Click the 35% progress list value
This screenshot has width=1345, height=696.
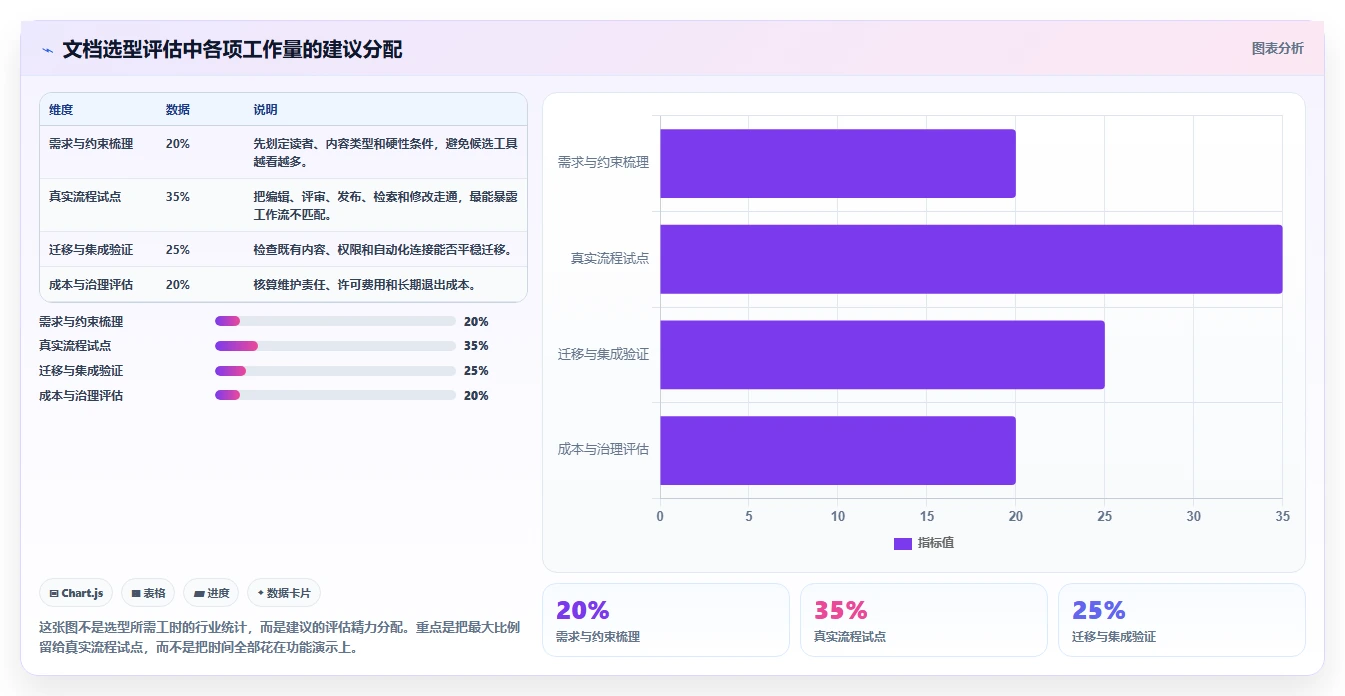pos(476,346)
